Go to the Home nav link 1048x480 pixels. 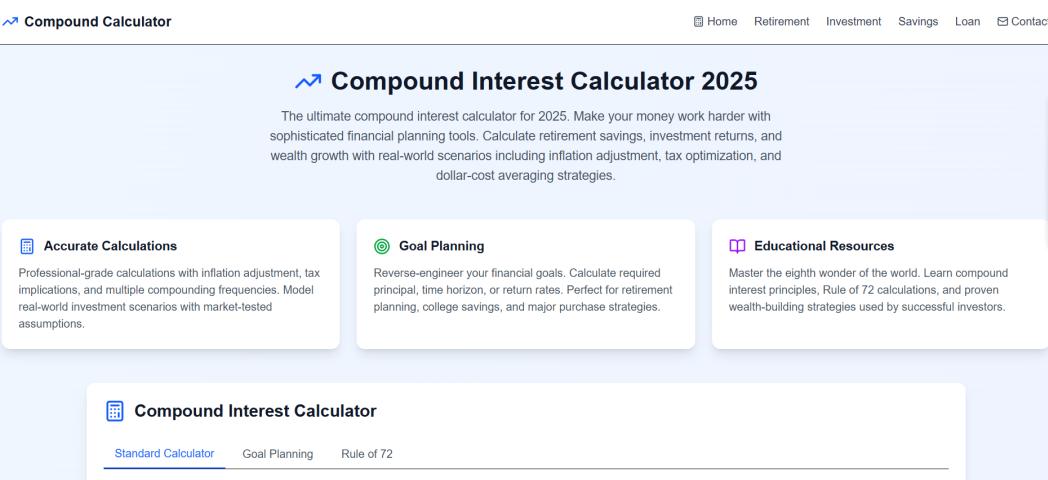tap(722, 22)
